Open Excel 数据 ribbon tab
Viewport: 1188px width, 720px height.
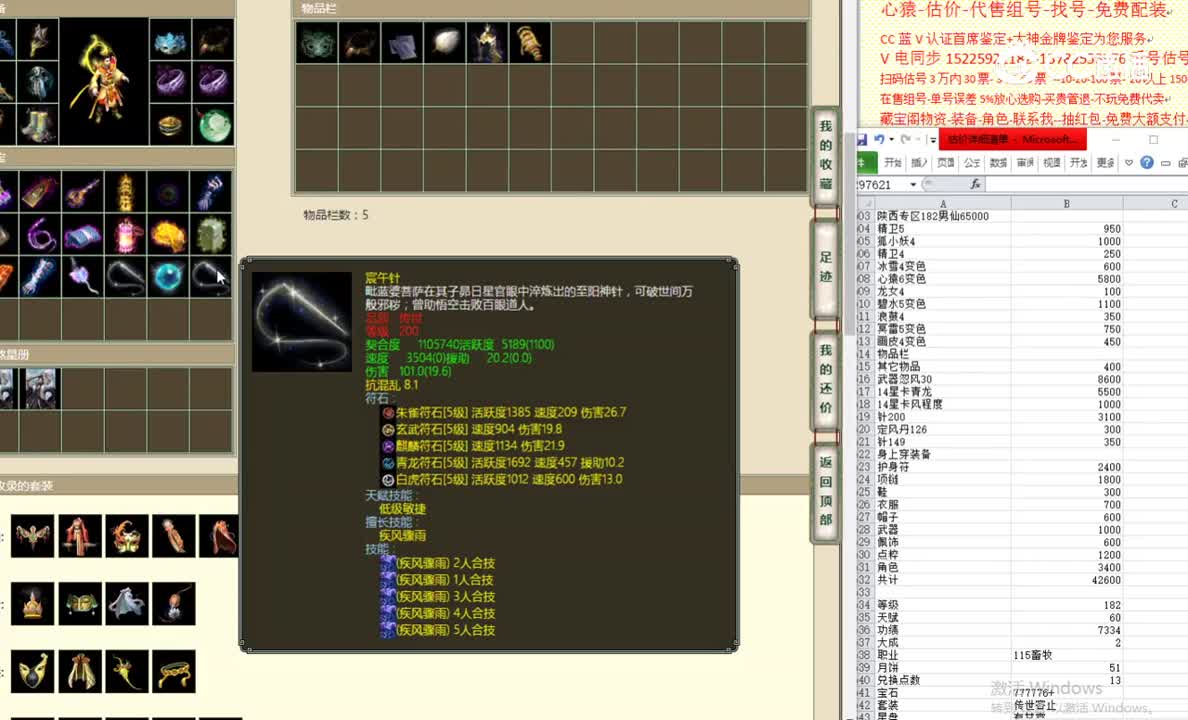pos(999,163)
